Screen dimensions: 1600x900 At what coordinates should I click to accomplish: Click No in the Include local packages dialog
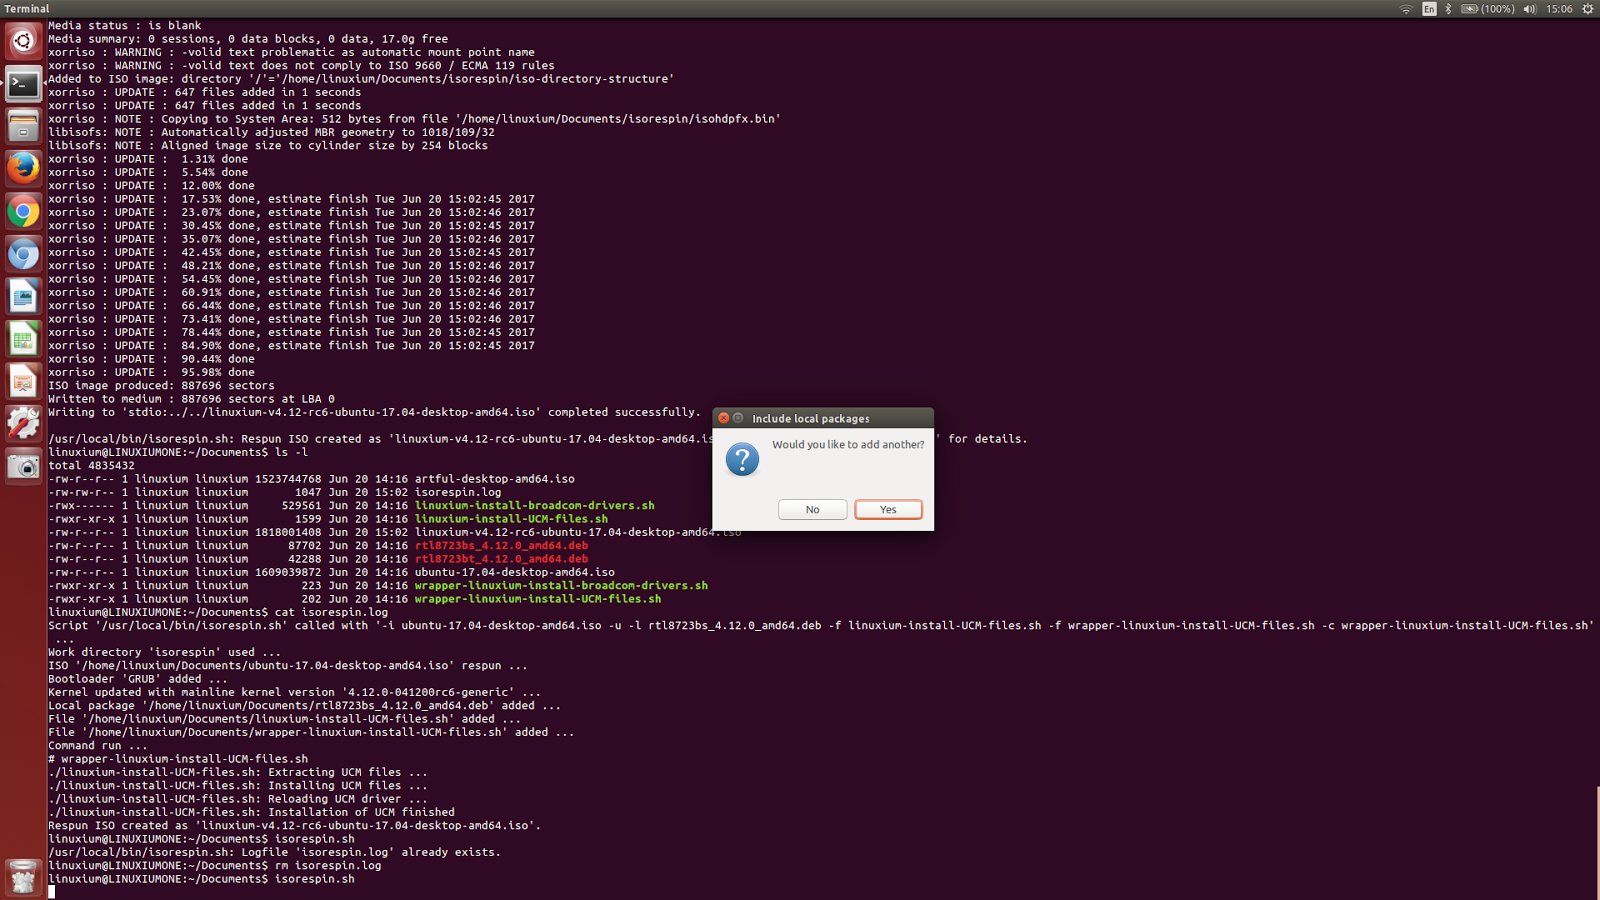coord(812,509)
